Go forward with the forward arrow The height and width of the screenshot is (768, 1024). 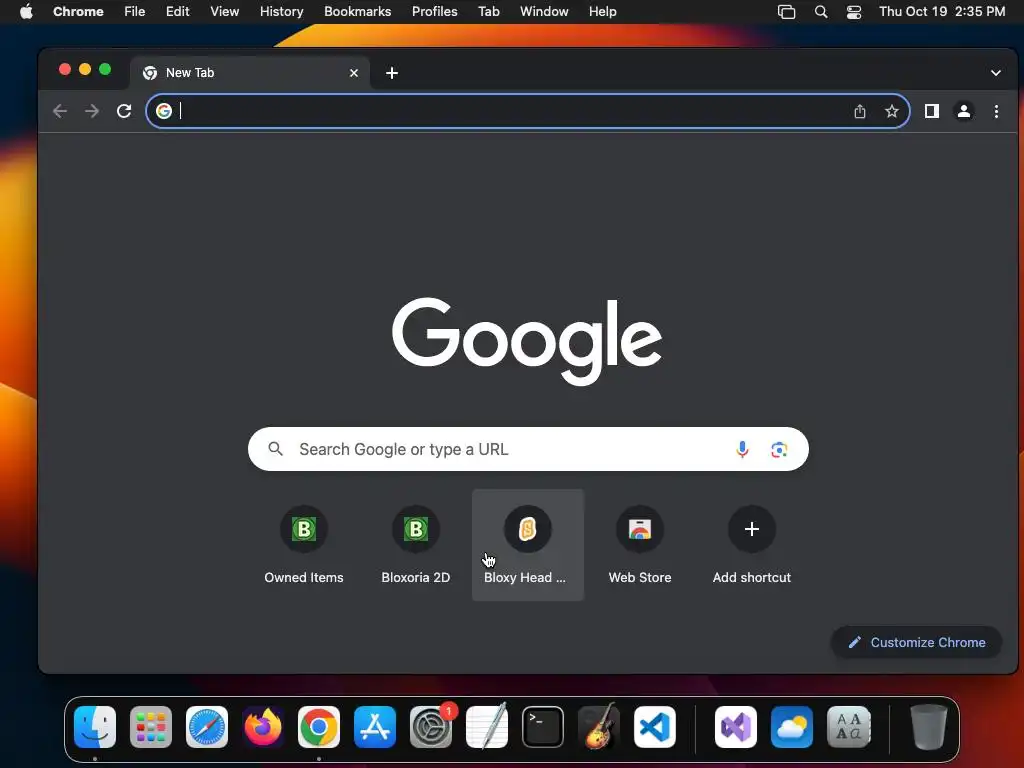92,111
